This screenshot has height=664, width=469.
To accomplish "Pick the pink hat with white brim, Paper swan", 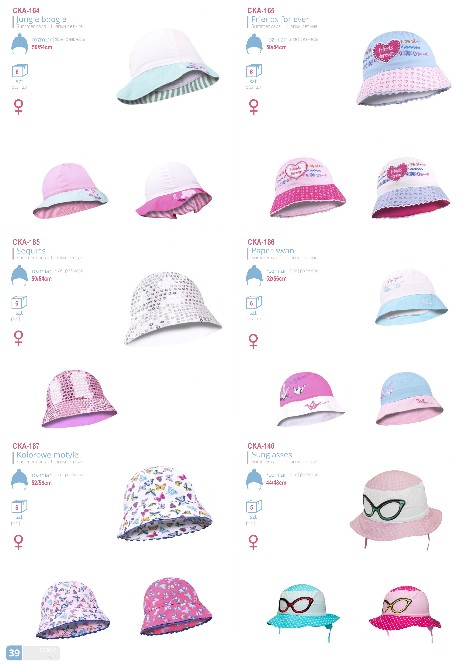I will click(311, 399).
